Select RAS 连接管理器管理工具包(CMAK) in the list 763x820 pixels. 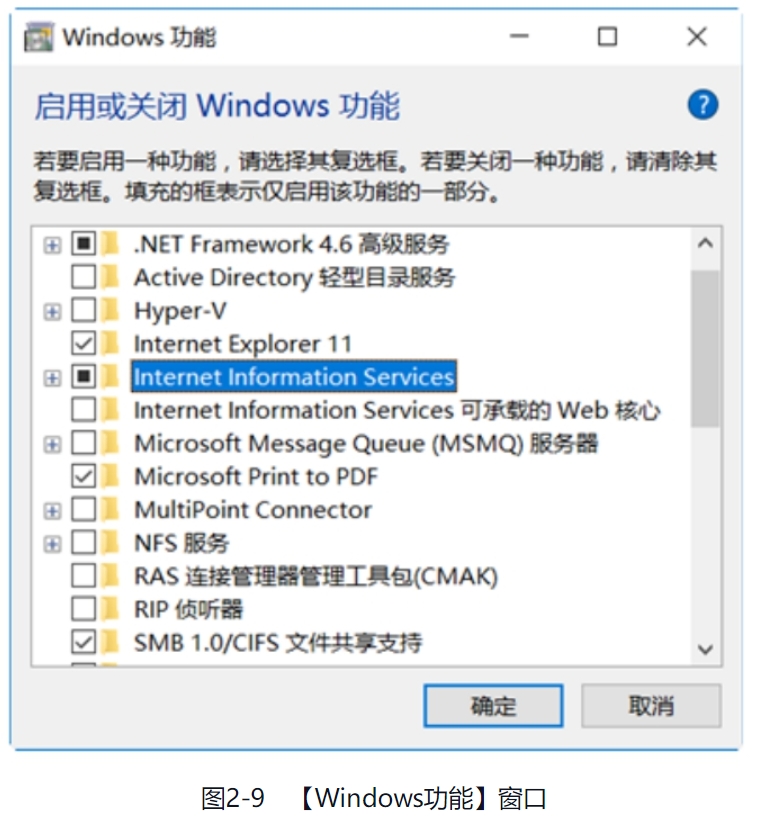click(x=315, y=576)
